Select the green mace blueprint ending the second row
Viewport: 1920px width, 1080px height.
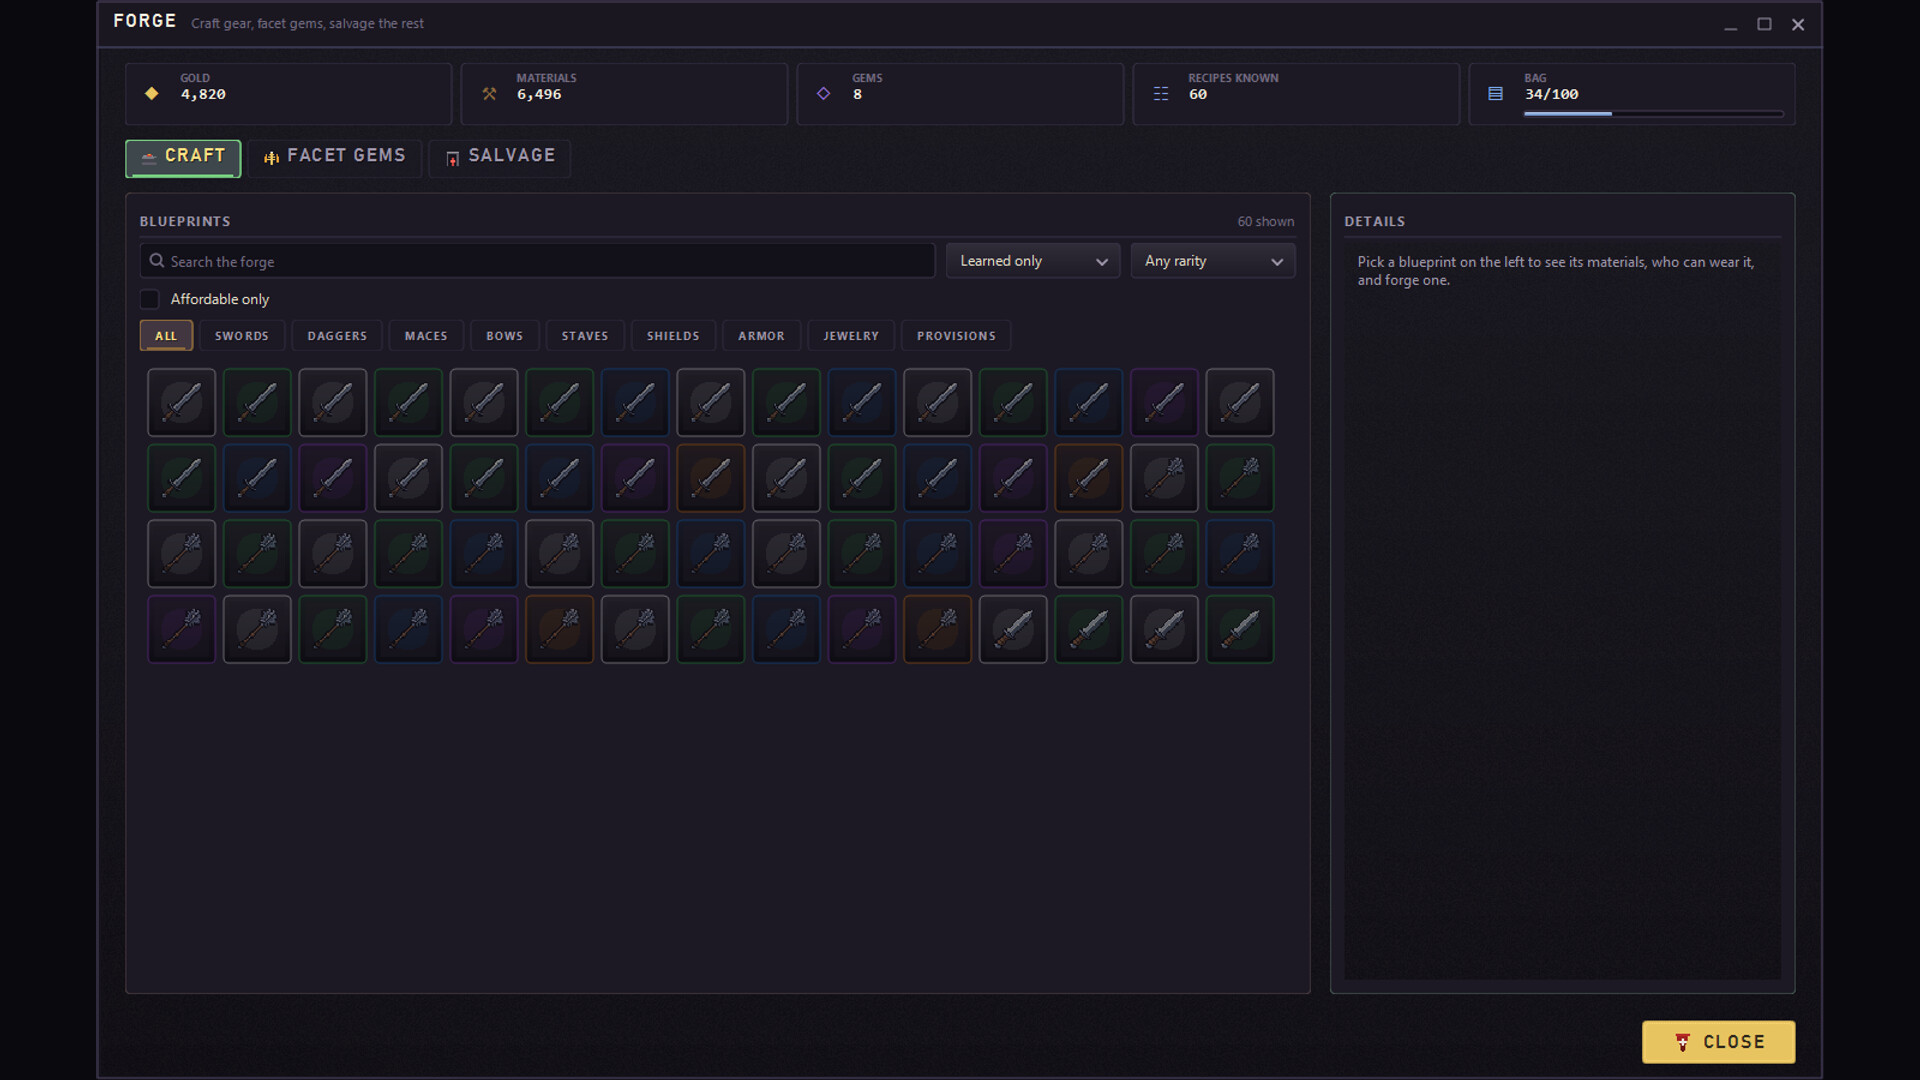tap(1240, 478)
